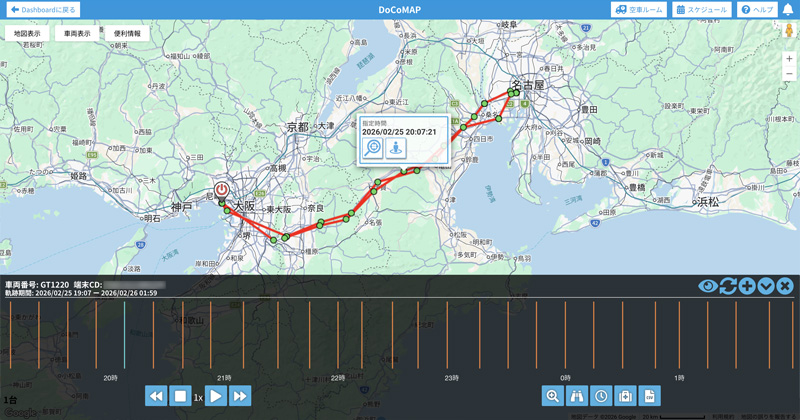Click the circular arrows refresh icon
The image size is (800, 420).
click(728, 287)
